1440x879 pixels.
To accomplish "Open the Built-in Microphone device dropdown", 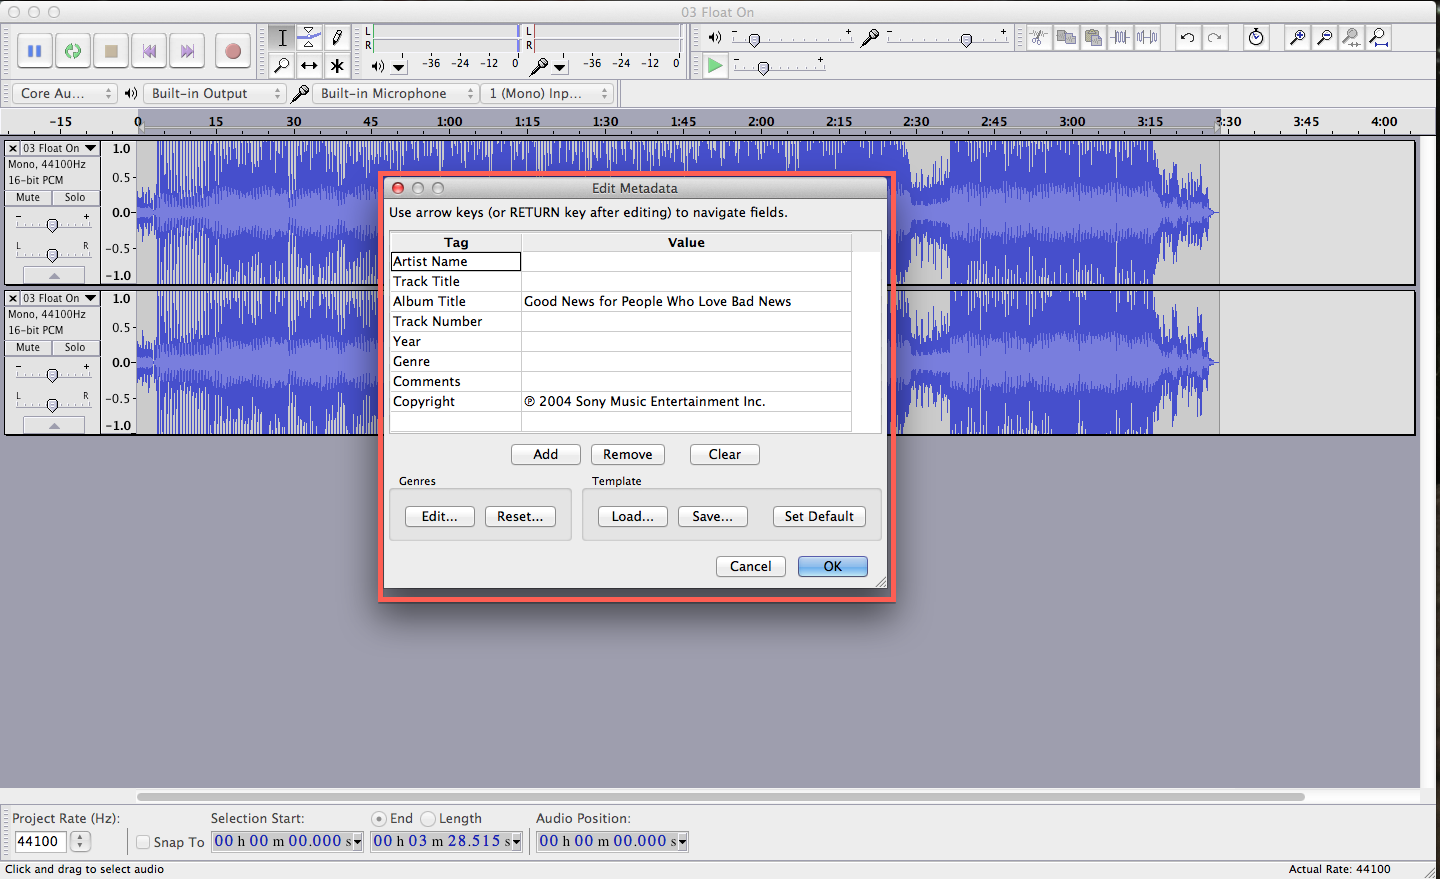I will pos(395,93).
